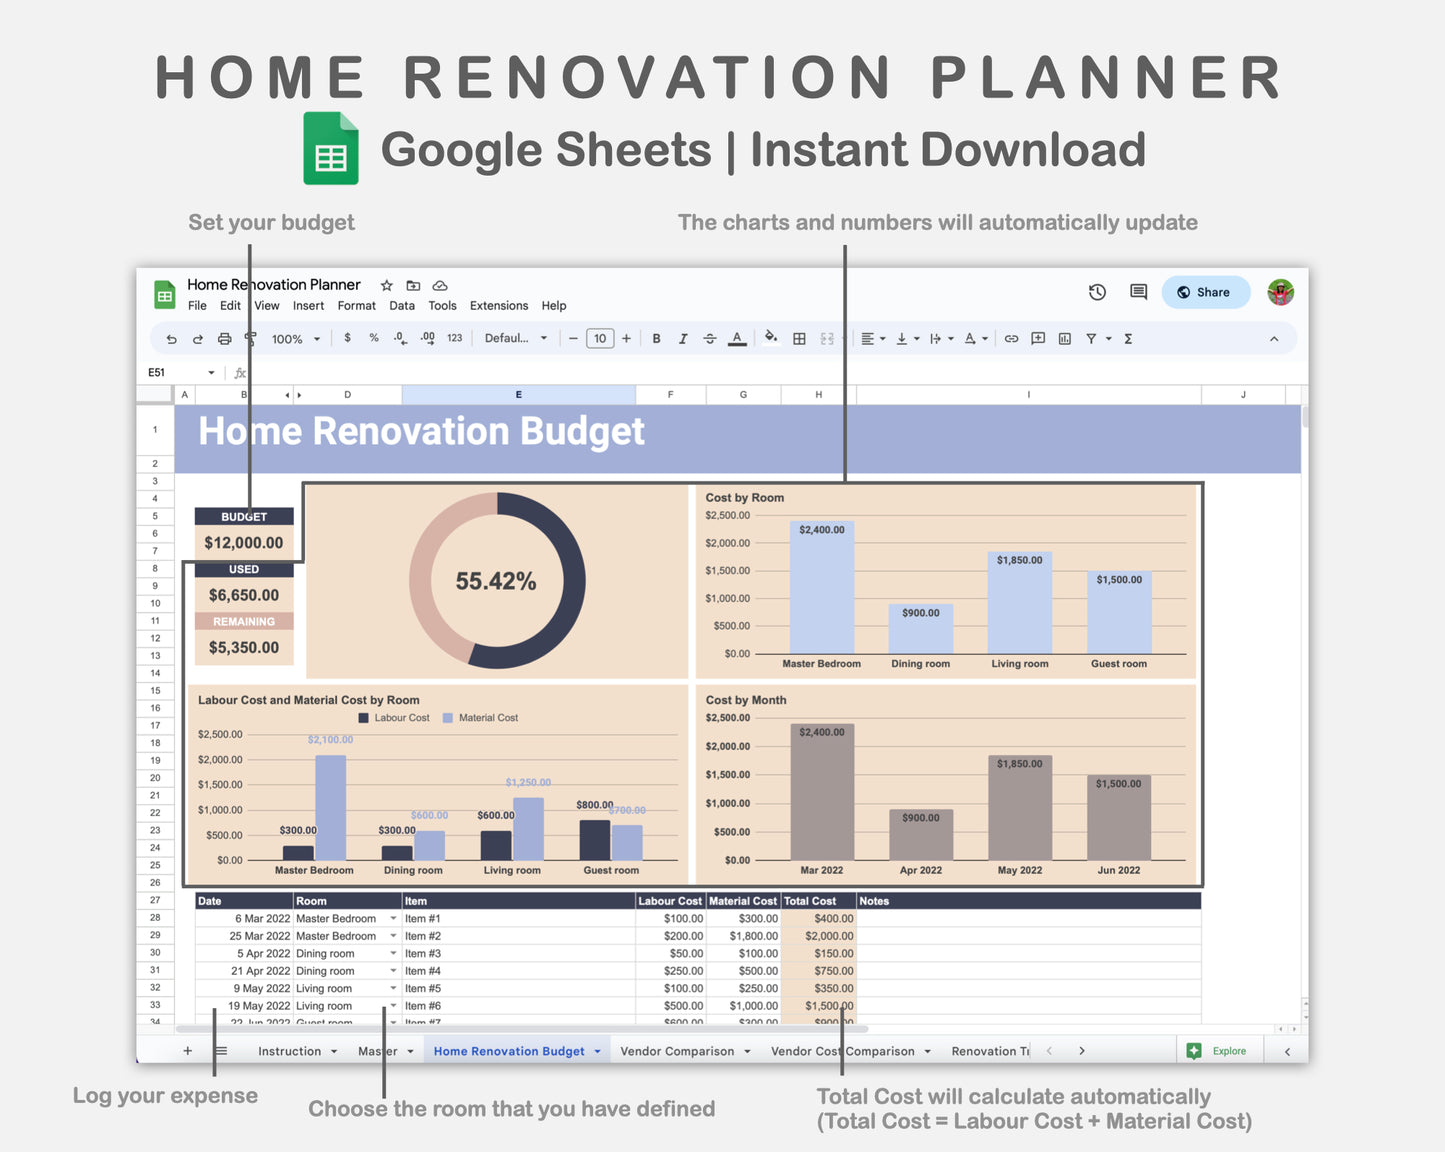Click the Functions sigma icon
The width and height of the screenshot is (1445, 1152).
[1128, 338]
